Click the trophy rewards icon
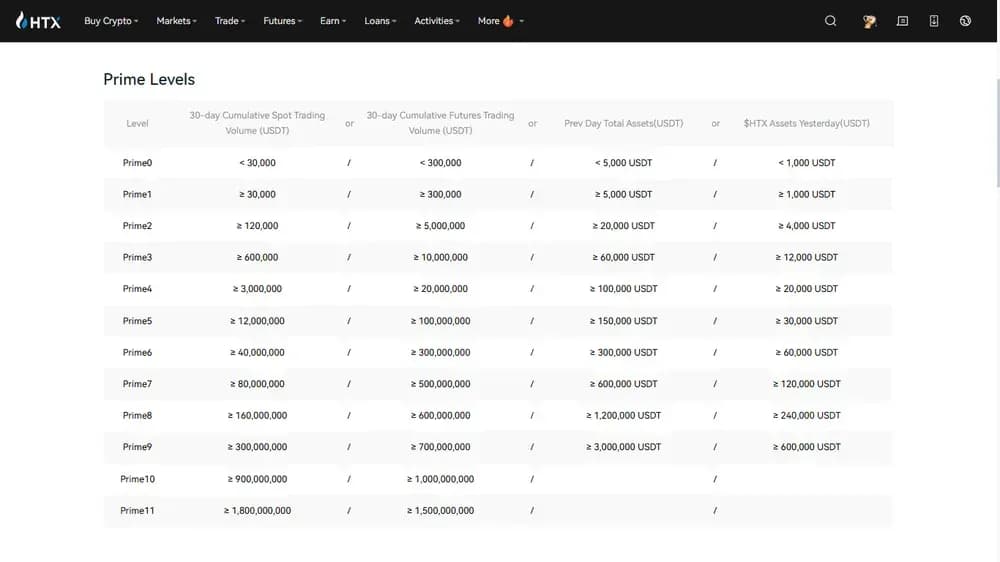This screenshot has width=1000, height=562. pyautogui.click(x=869, y=21)
